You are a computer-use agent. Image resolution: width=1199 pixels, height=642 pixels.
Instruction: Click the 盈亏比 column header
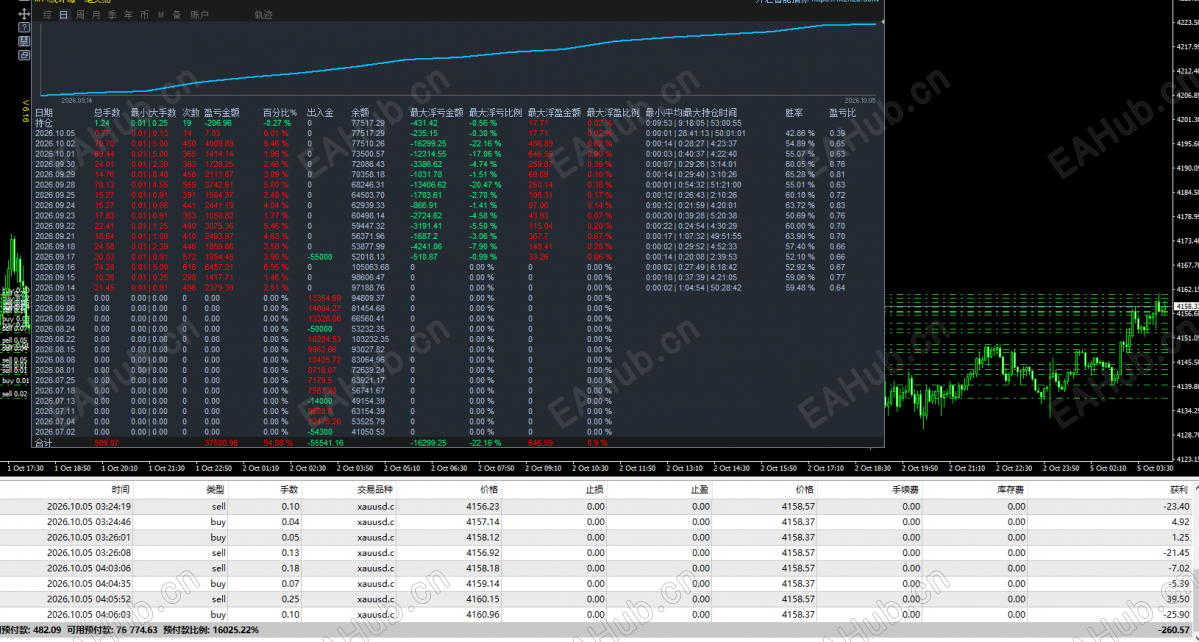(x=843, y=112)
